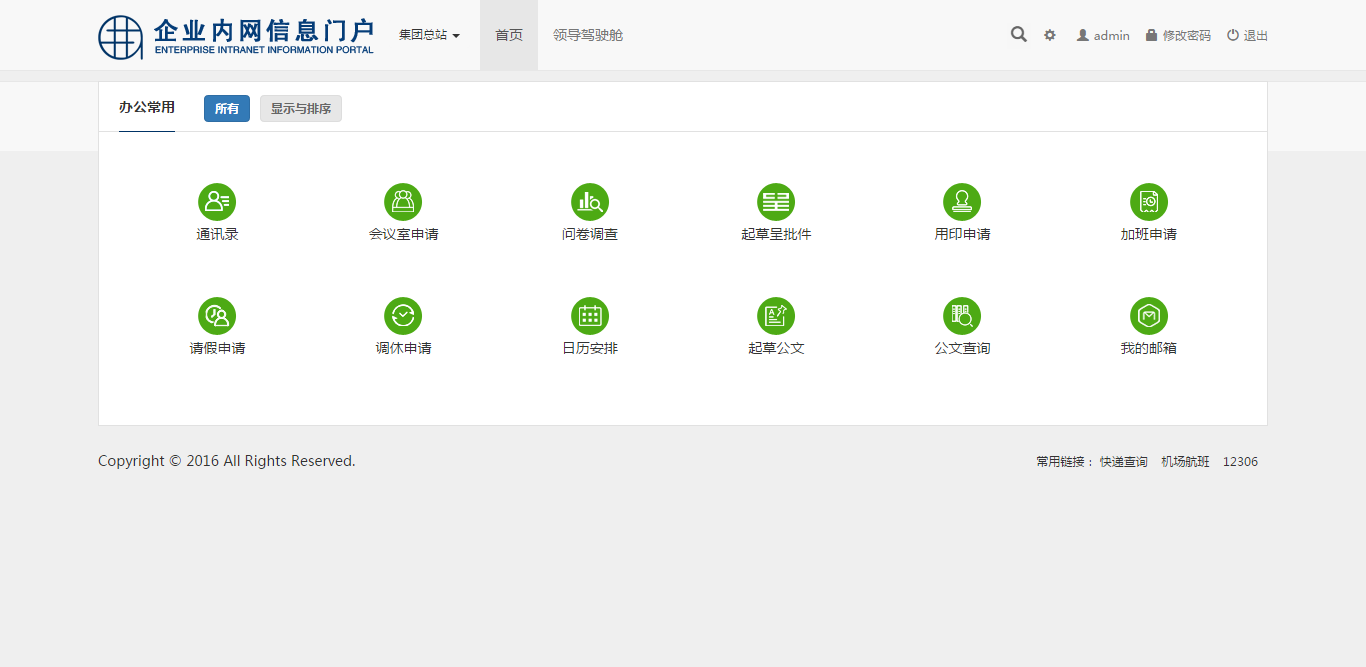1366x667 pixels.
Task: Open the 加班申请 overtime request icon
Action: pyautogui.click(x=1149, y=202)
